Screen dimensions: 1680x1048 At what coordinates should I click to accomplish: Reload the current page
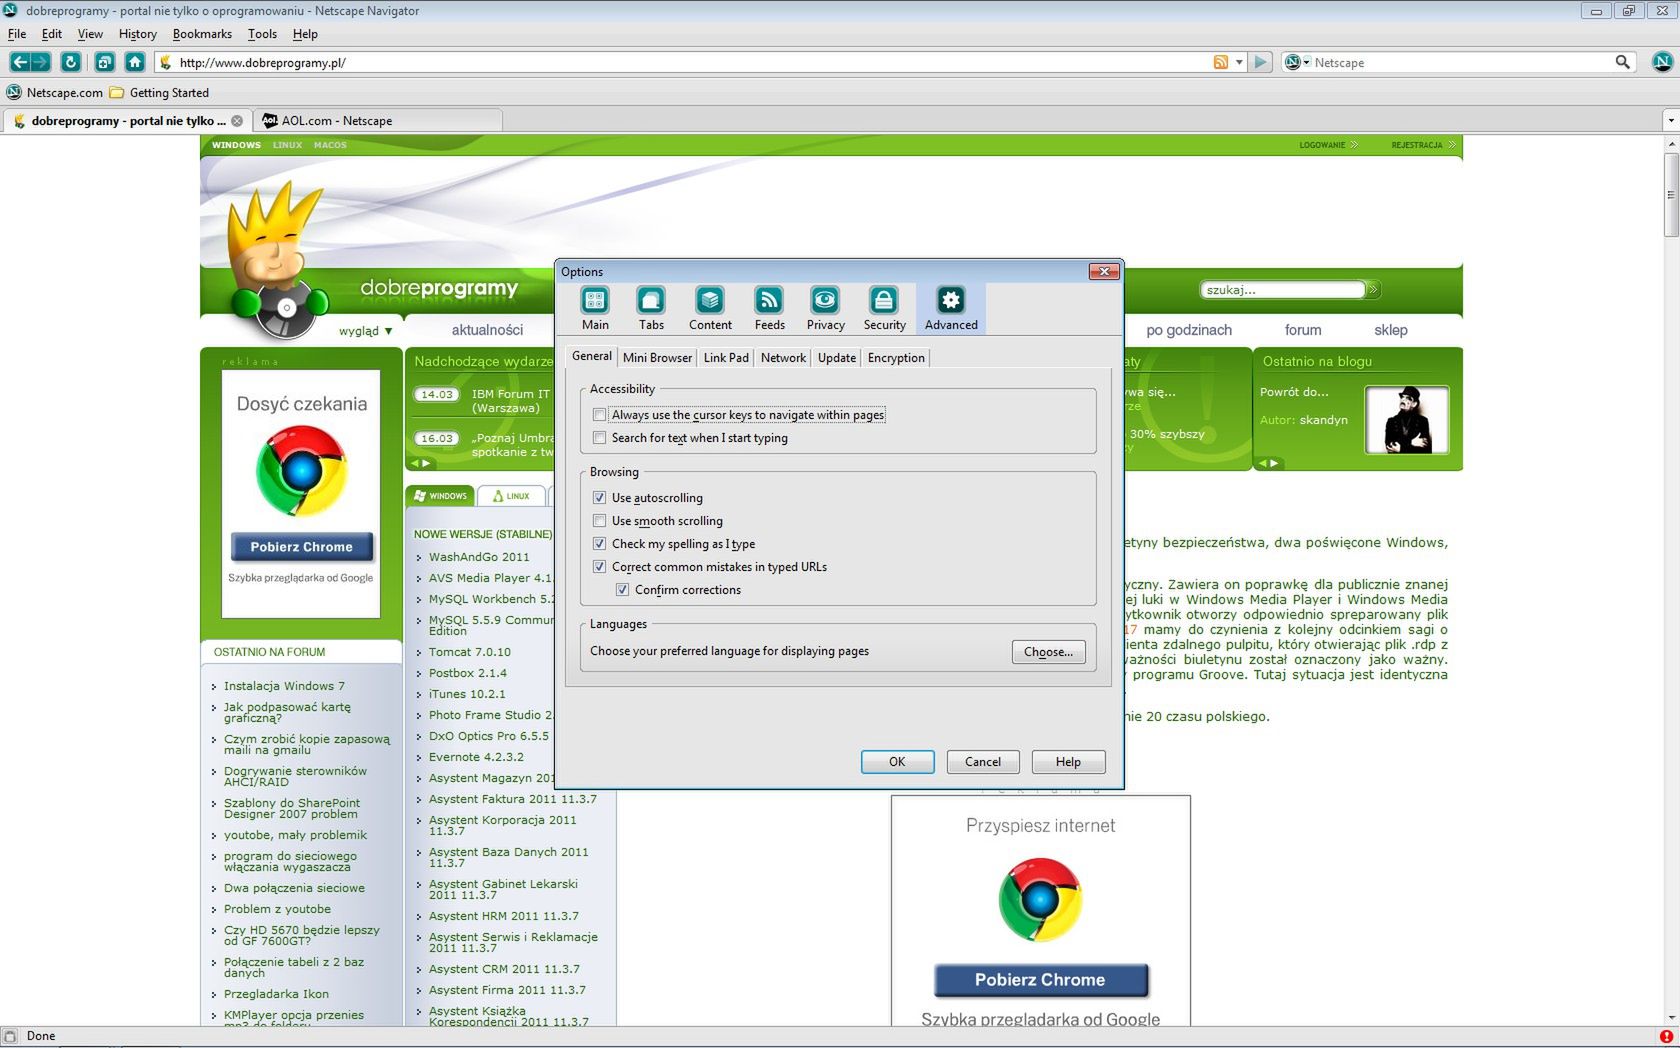point(71,62)
